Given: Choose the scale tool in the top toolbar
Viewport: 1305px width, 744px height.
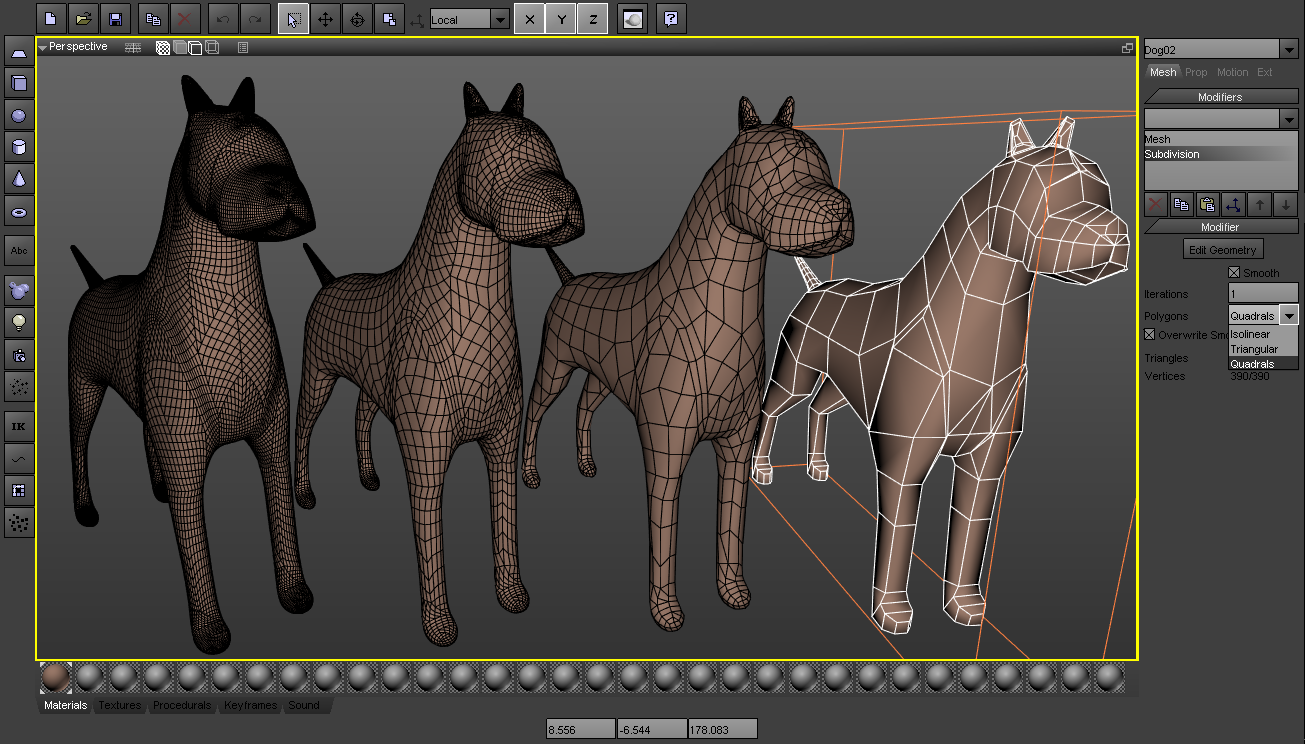Looking at the screenshot, I should 389,19.
